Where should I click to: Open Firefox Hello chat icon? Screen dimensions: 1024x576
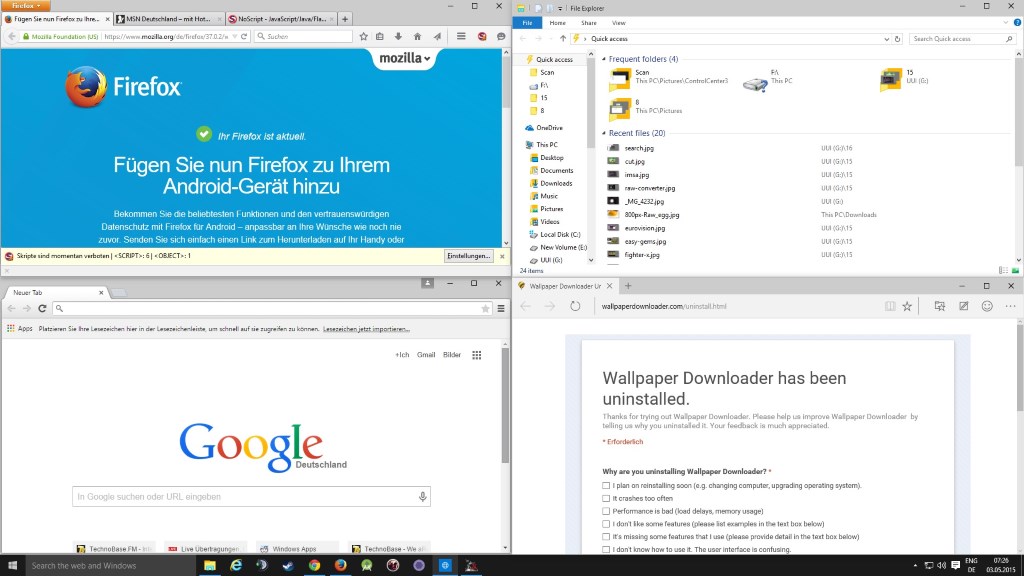point(501,37)
